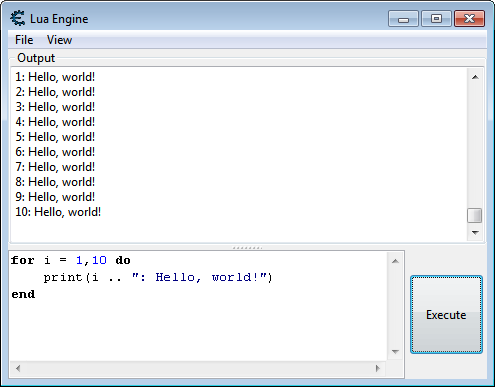
Task: Click the "end" keyword in the script
Action: [x=23, y=294]
